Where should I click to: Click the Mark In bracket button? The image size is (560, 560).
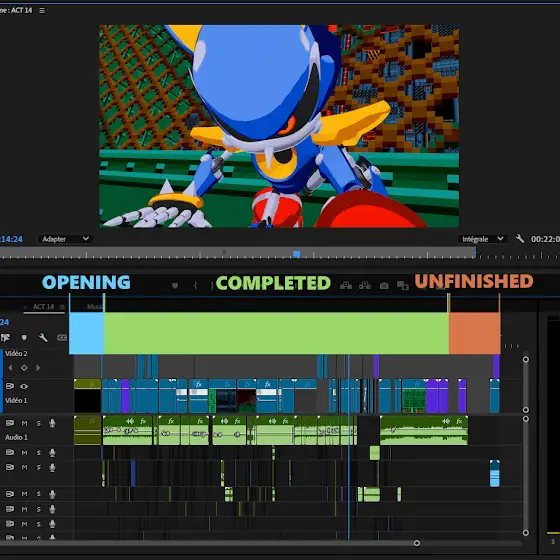(195, 285)
